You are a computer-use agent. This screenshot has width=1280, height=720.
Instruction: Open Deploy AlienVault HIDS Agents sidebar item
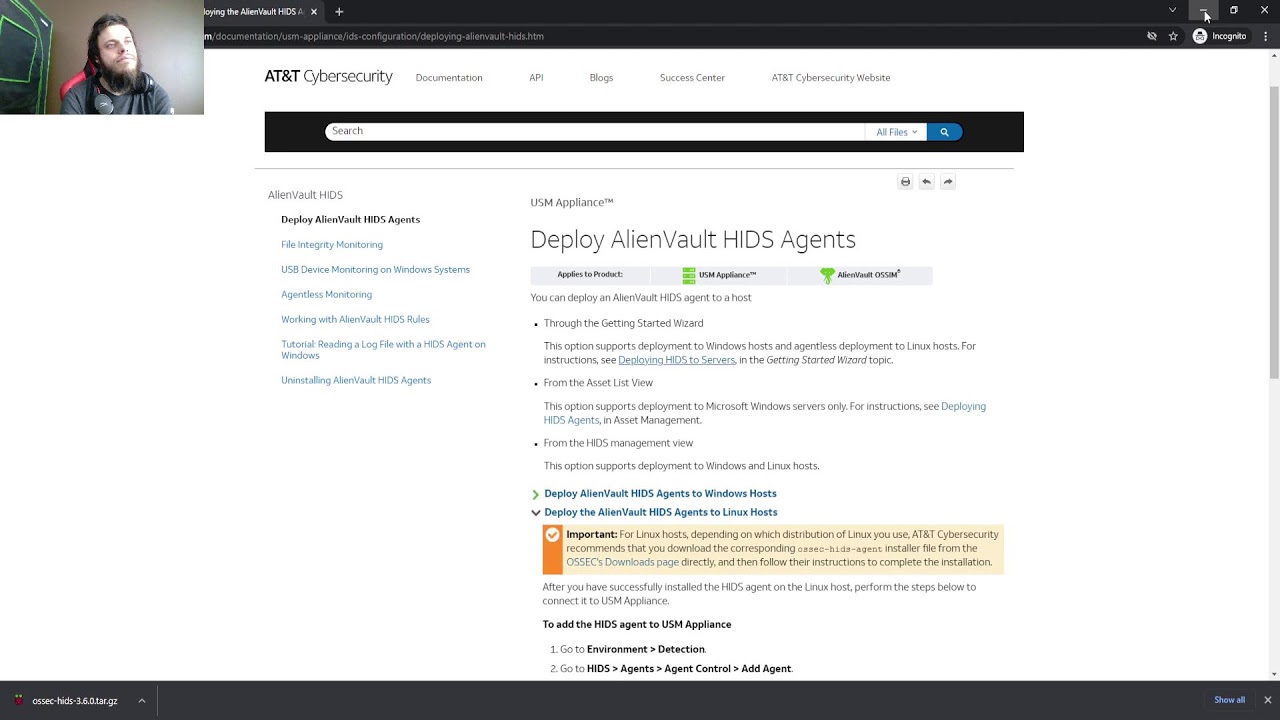tap(350, 219)
